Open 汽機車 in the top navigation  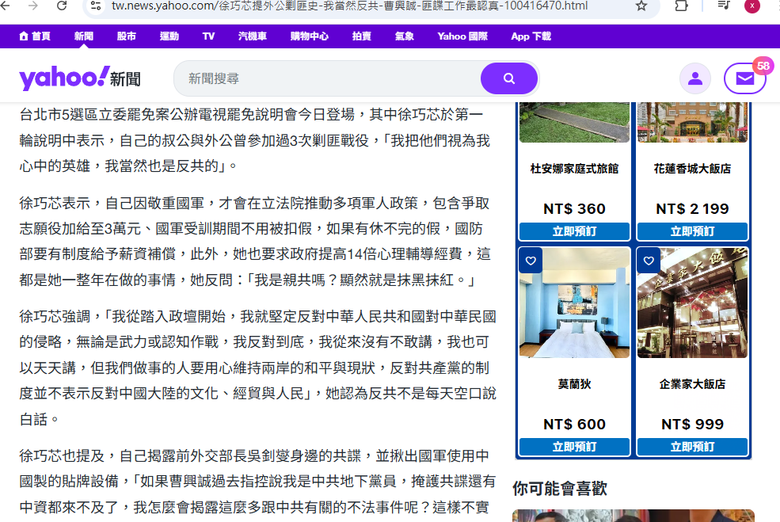pos(252,36)
